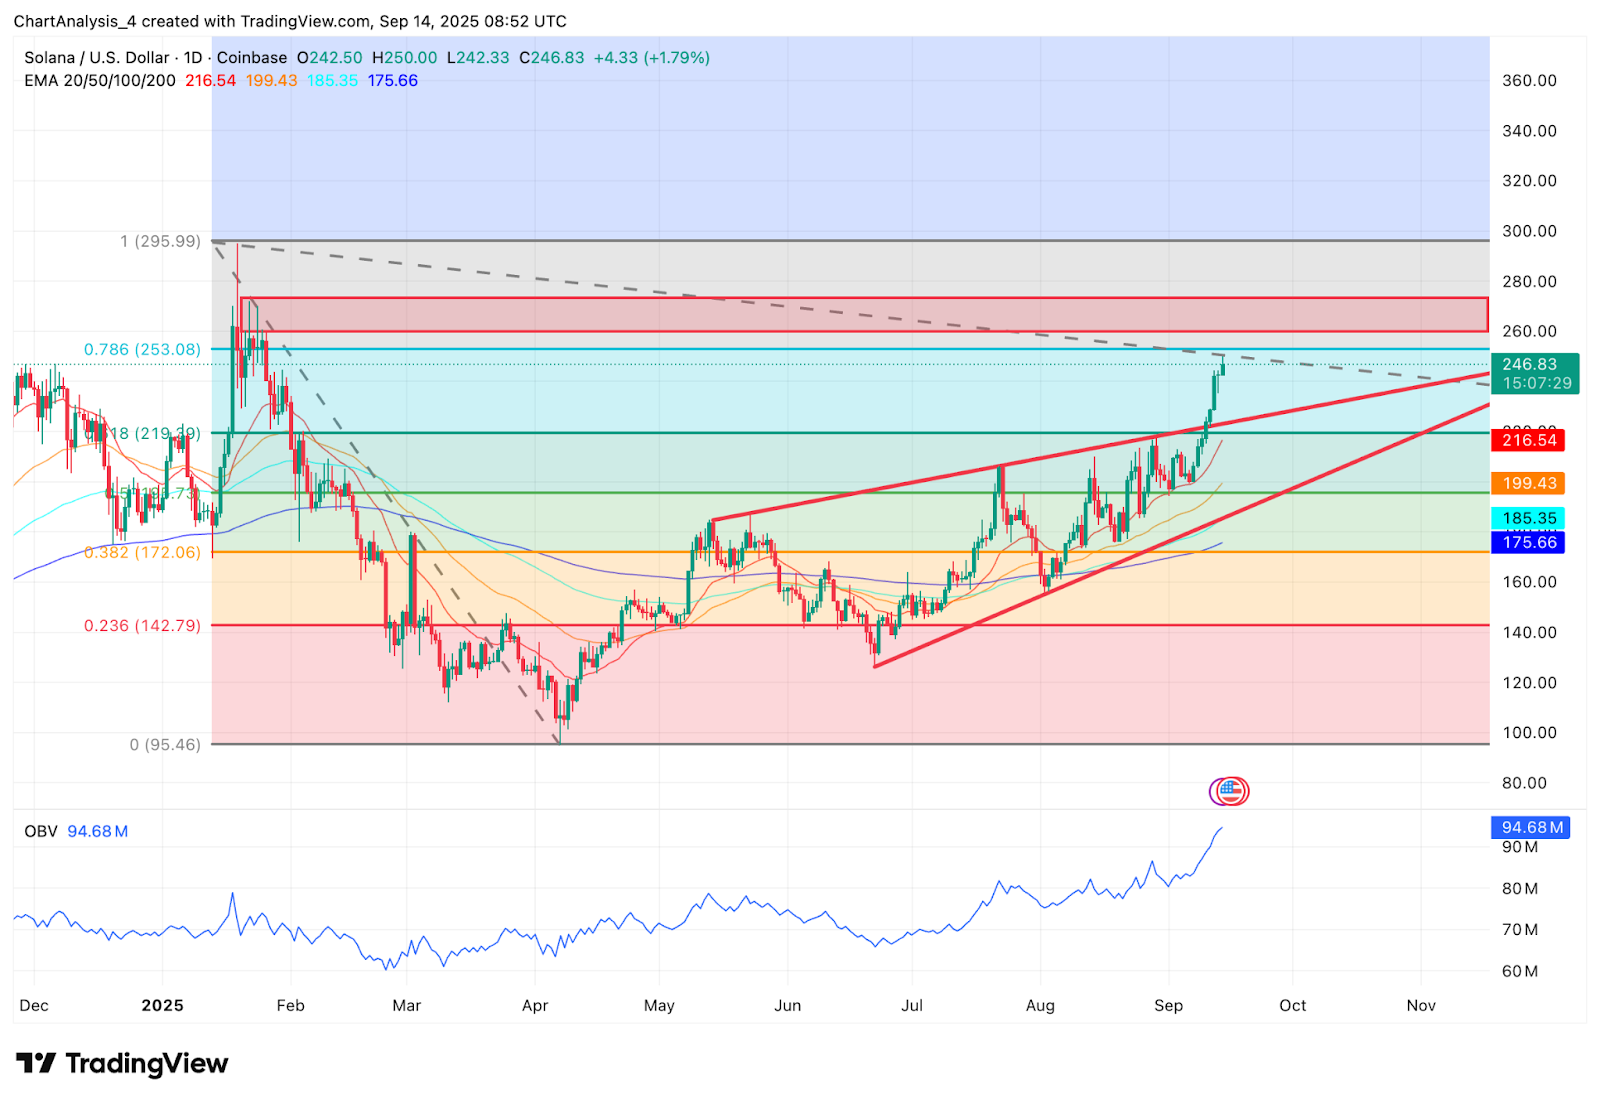This screenshot has width=1600, height=1103.
Task: Click the Mar label on the time axis
Action: click(407, 1006)
